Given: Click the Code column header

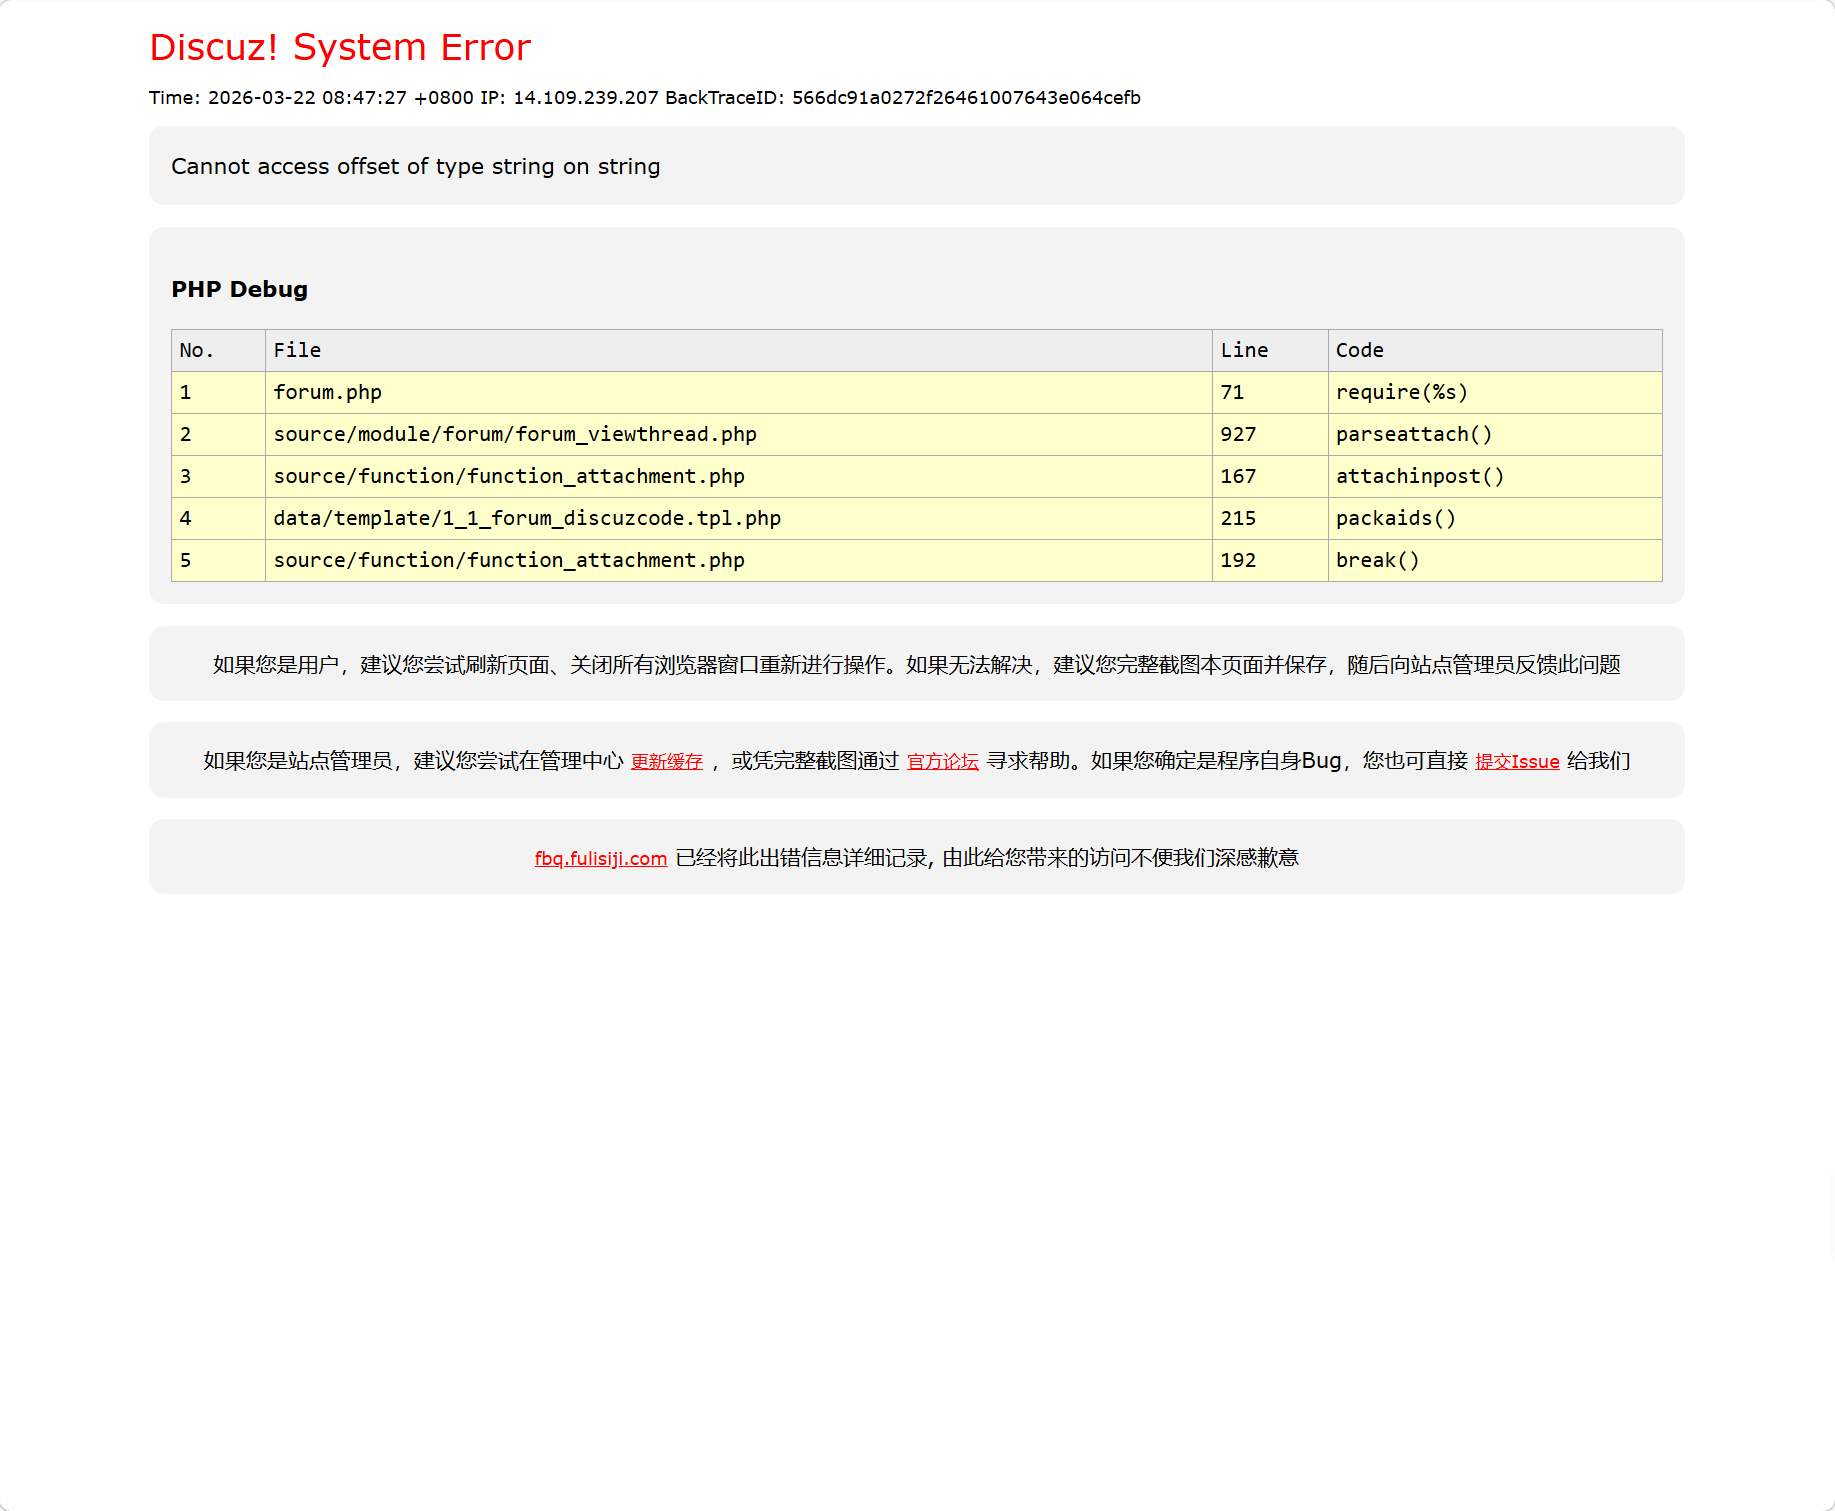Looking at the screenshot, I should 1359,350.
